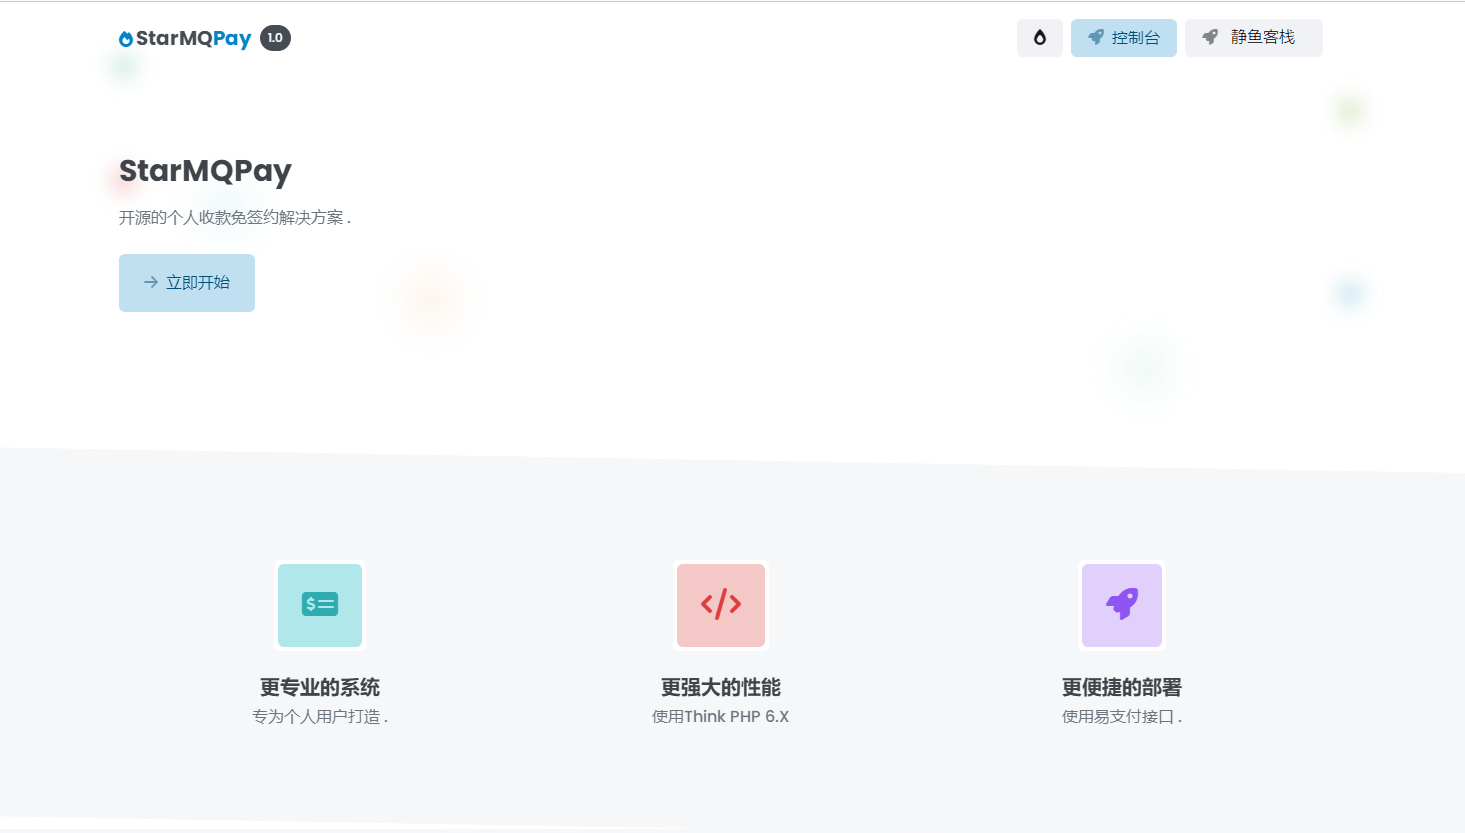Select the red code brackets feature icon
Image resolution: width=1465 pixels, height=833 pixels.
pyautogui.click(x=721, y=605)
